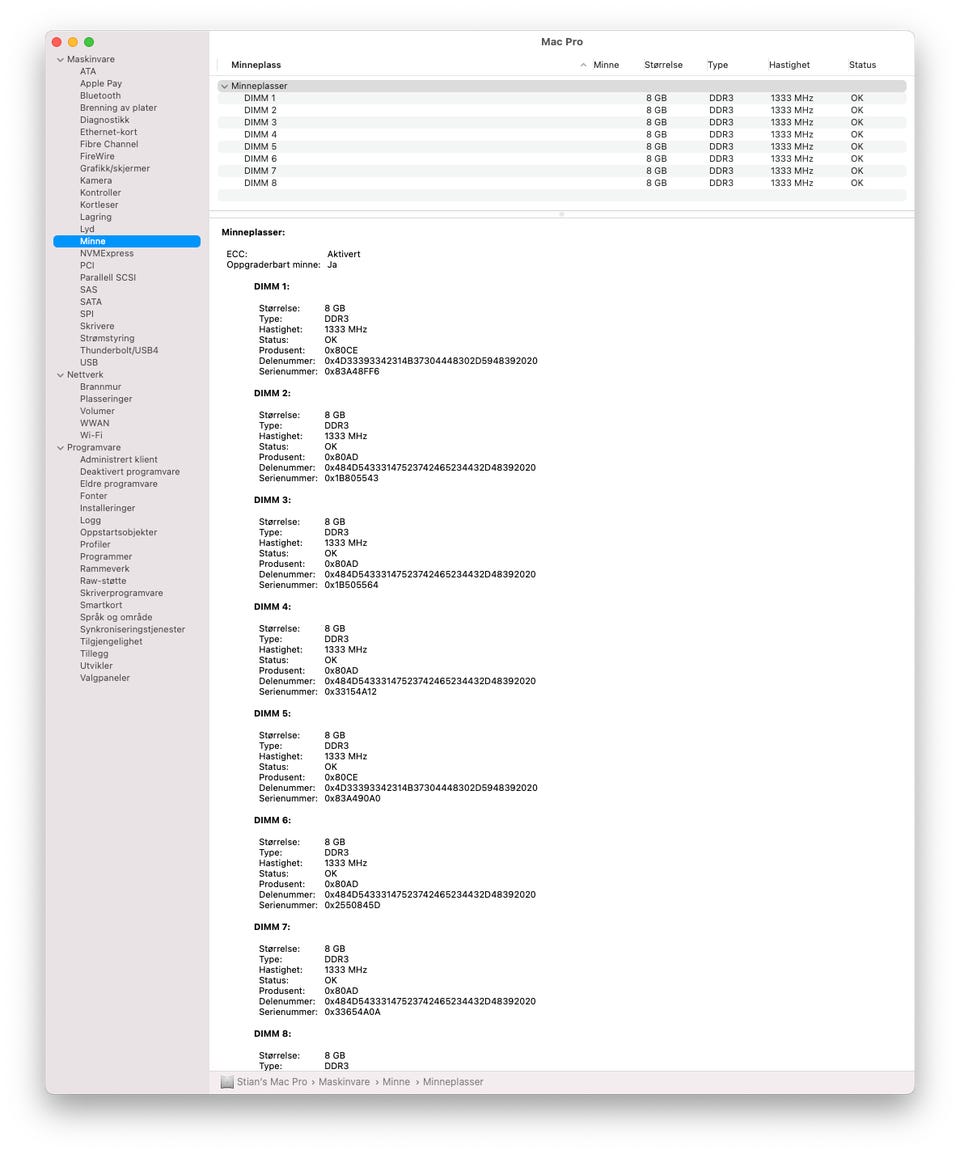Click the computer icon in path bar

[227, 1082]
